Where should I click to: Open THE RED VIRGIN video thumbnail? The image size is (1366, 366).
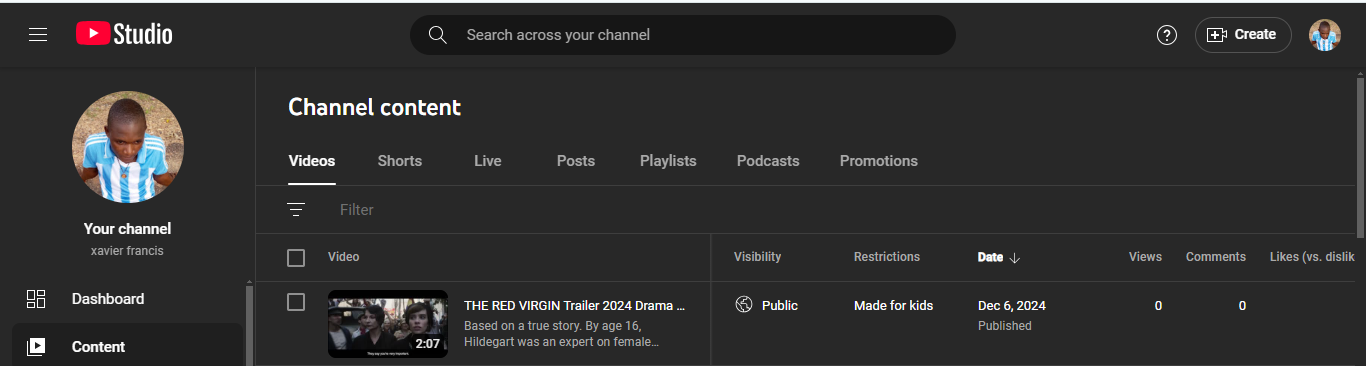388,324
